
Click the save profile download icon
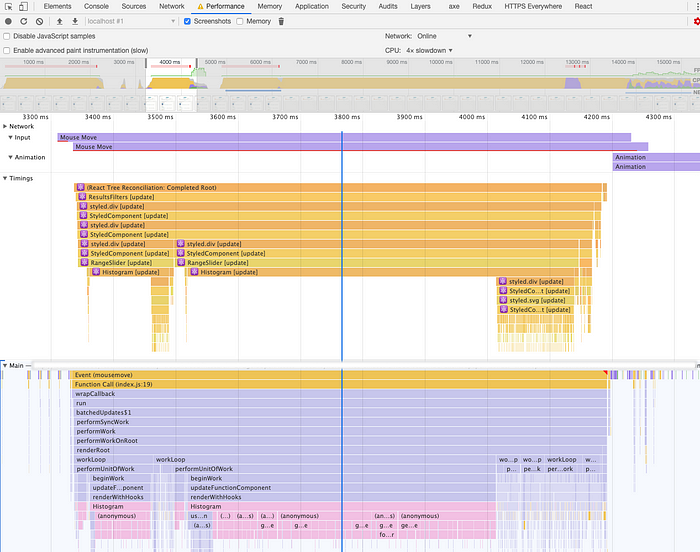point(75,21)
